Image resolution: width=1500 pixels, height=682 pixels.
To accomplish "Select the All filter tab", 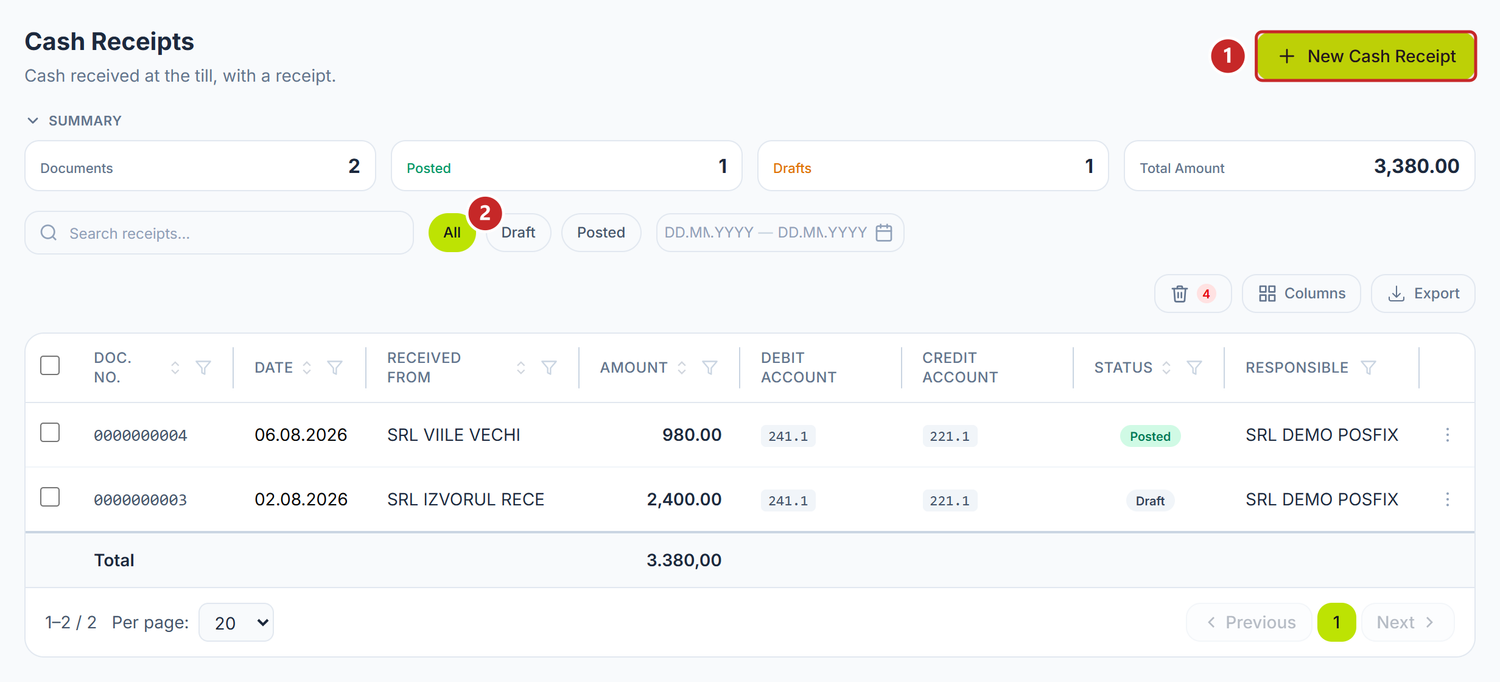I will [452, 232].
